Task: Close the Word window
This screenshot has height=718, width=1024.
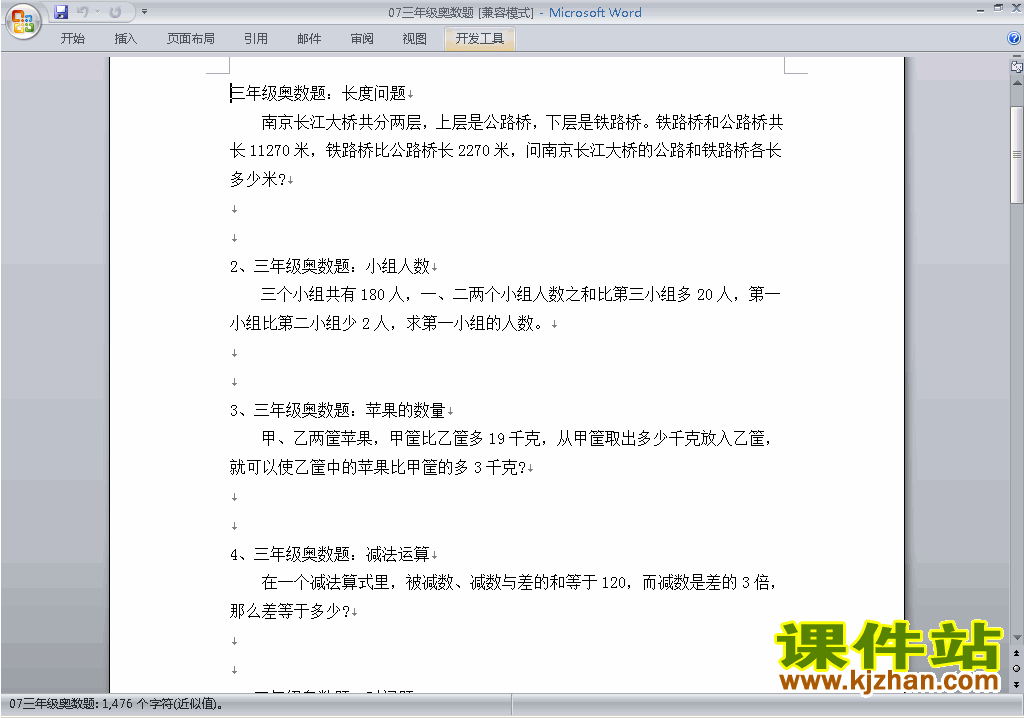Action: coord(1016,8)
